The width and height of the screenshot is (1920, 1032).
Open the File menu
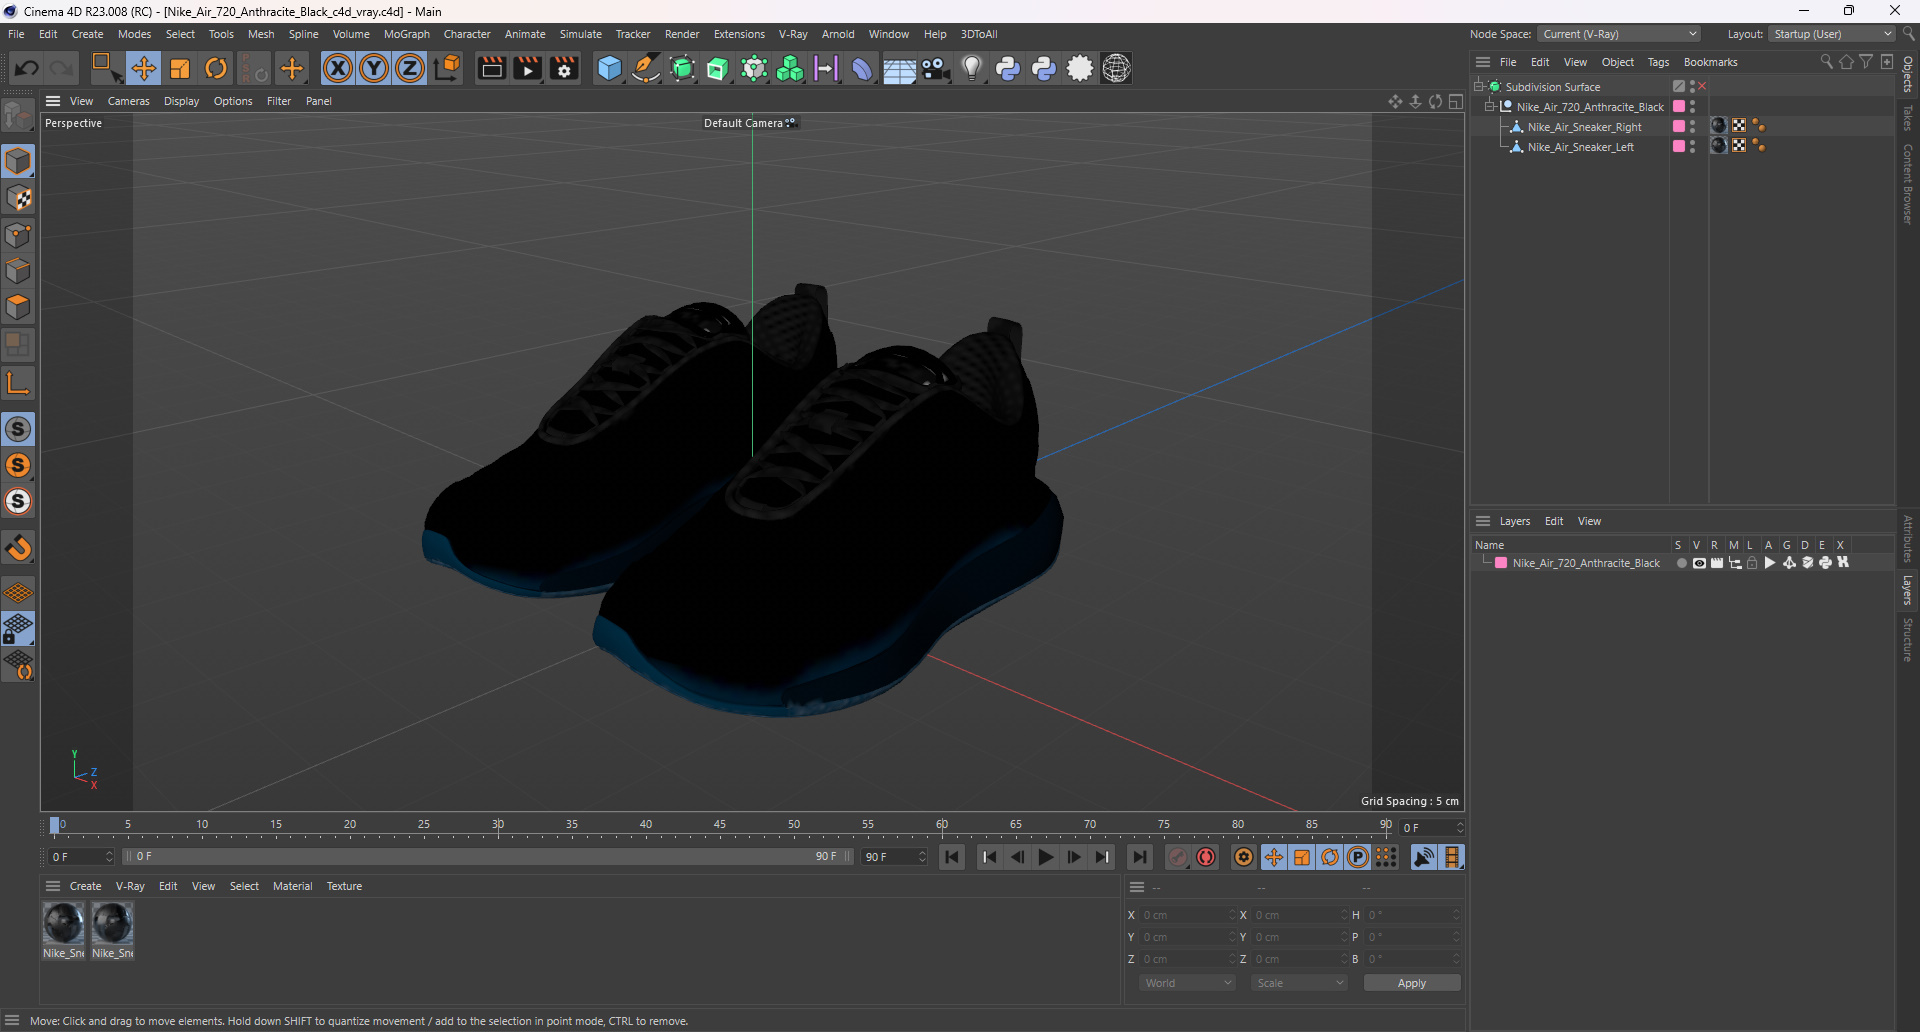coord(16,34)
